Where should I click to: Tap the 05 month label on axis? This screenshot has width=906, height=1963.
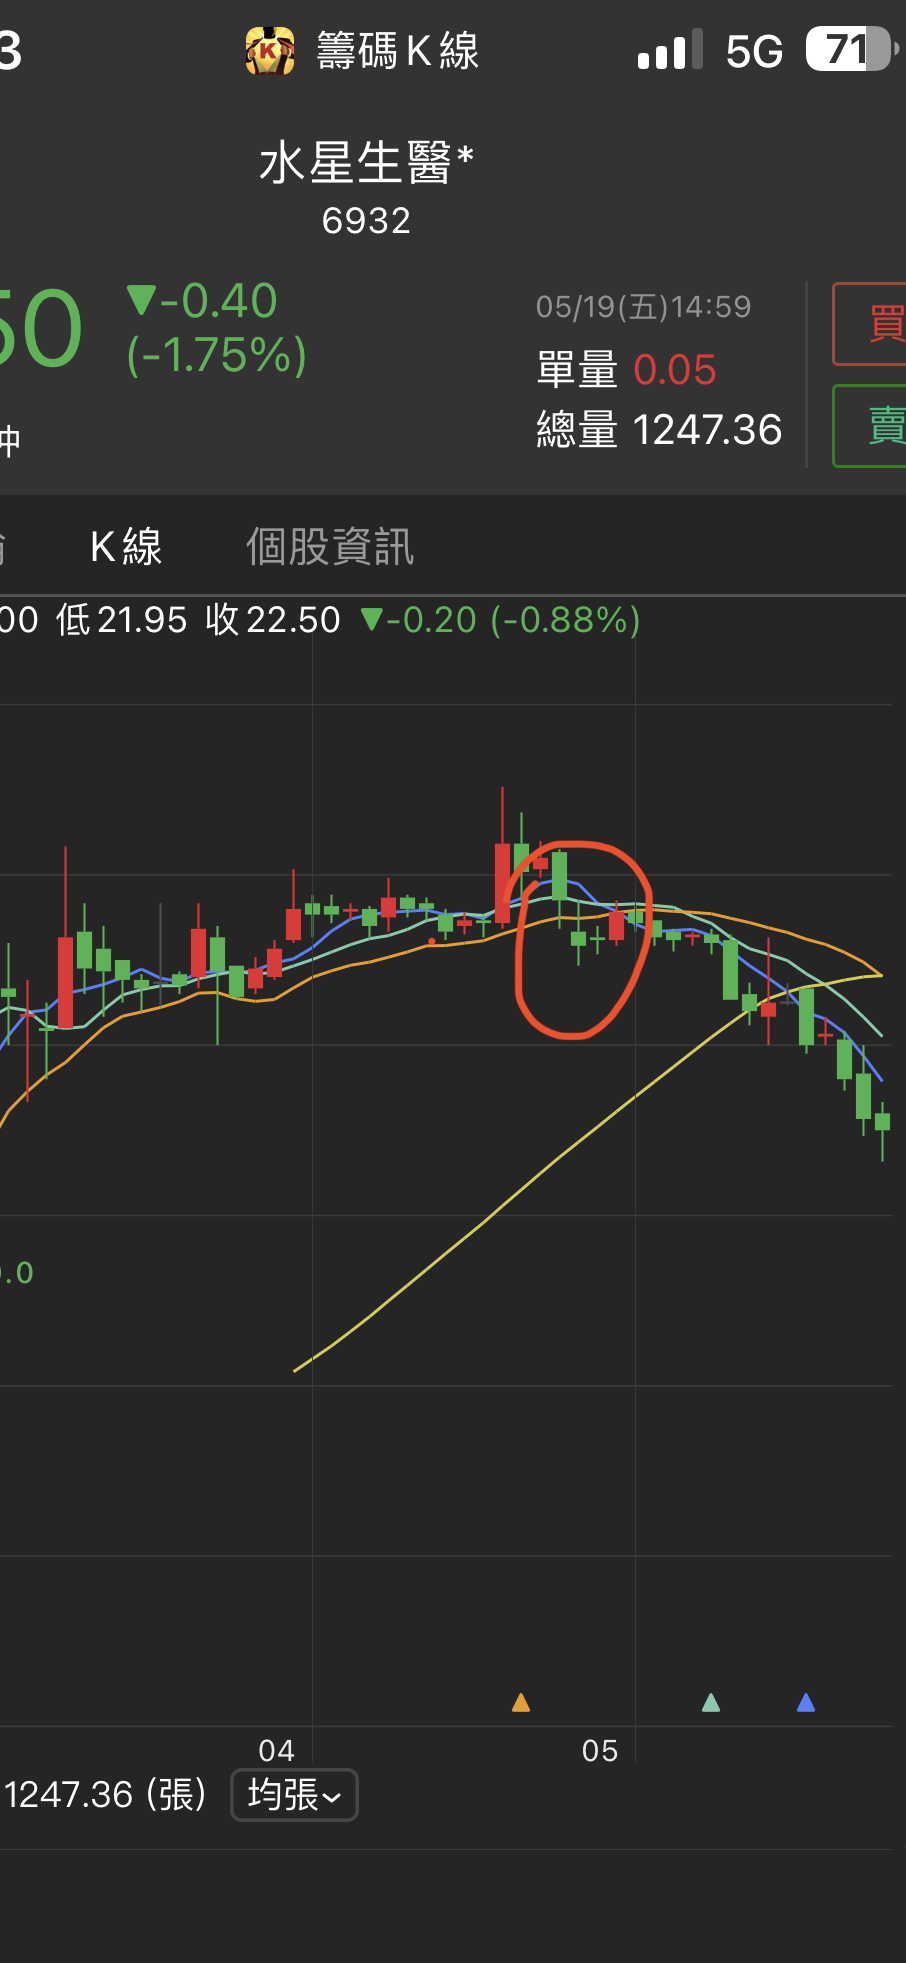pos(600,1751)
